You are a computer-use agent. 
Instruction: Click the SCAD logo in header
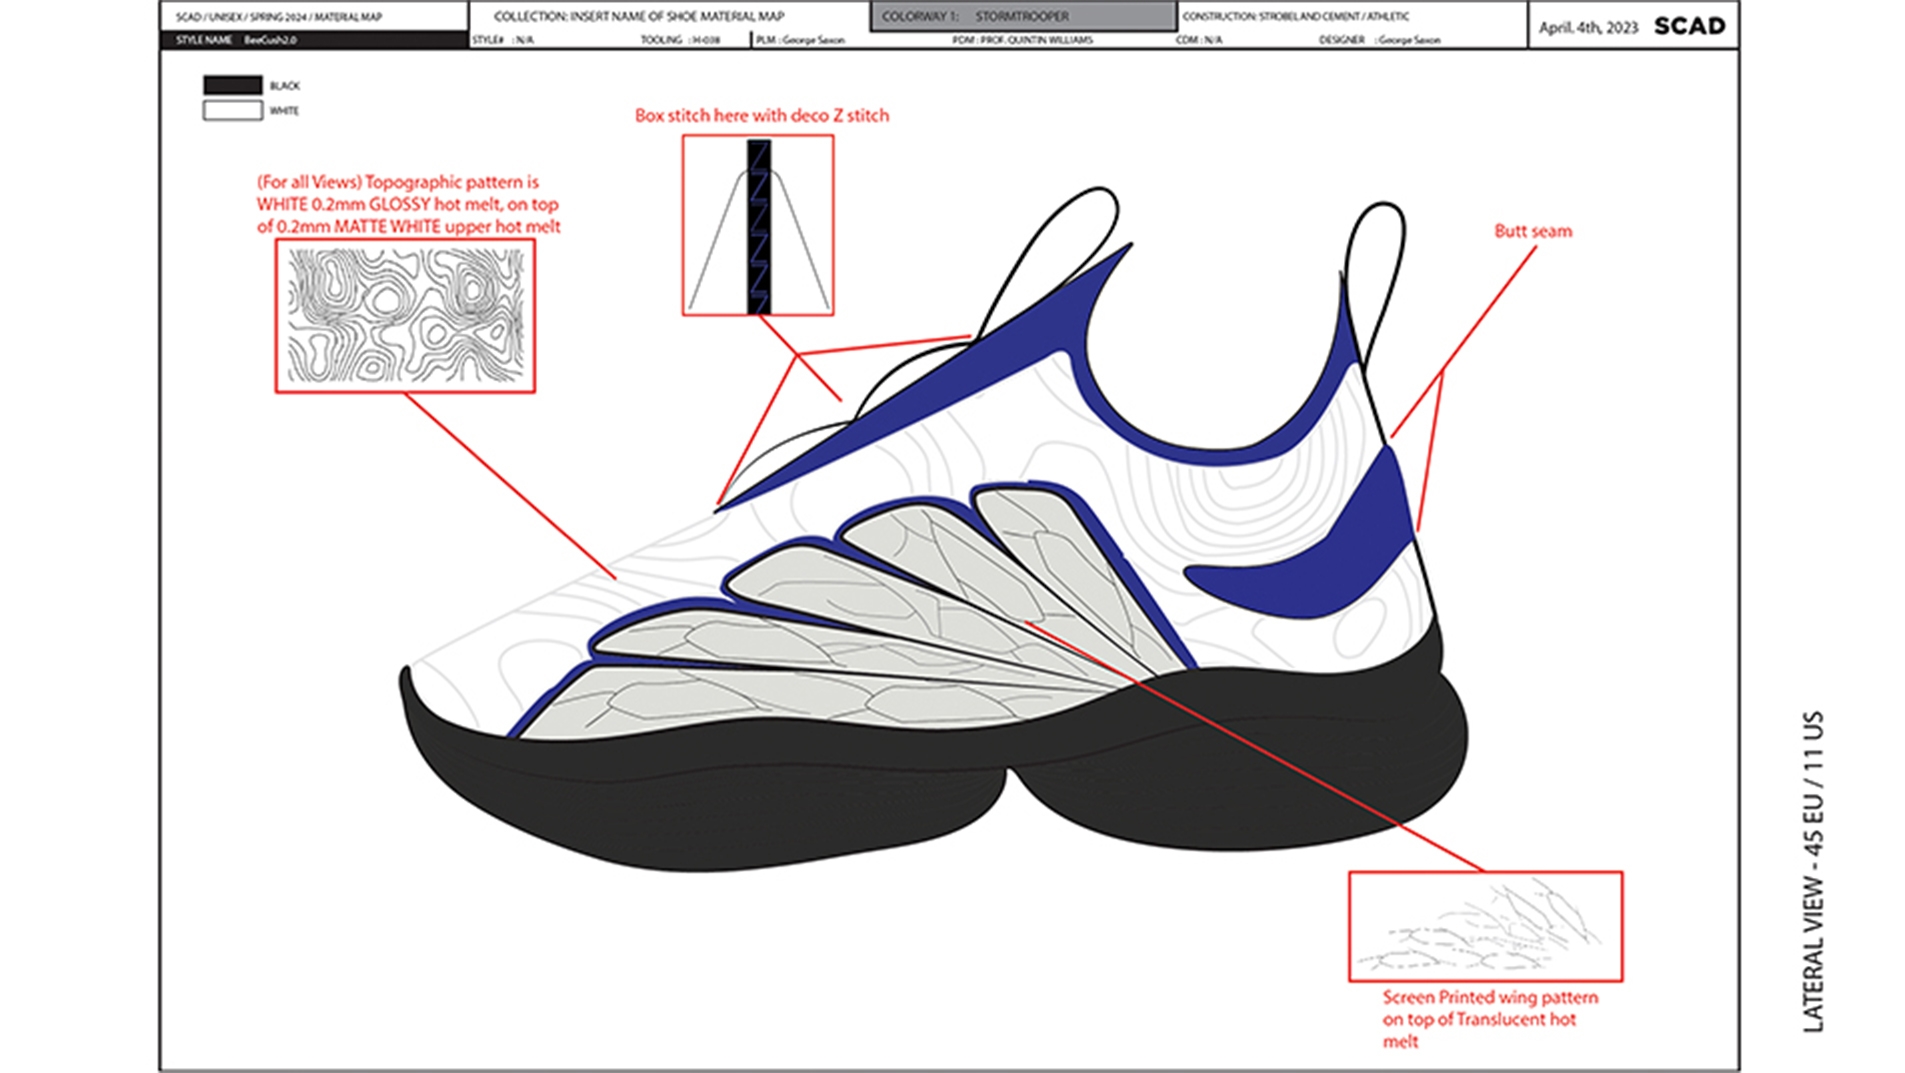[1689, 26]
